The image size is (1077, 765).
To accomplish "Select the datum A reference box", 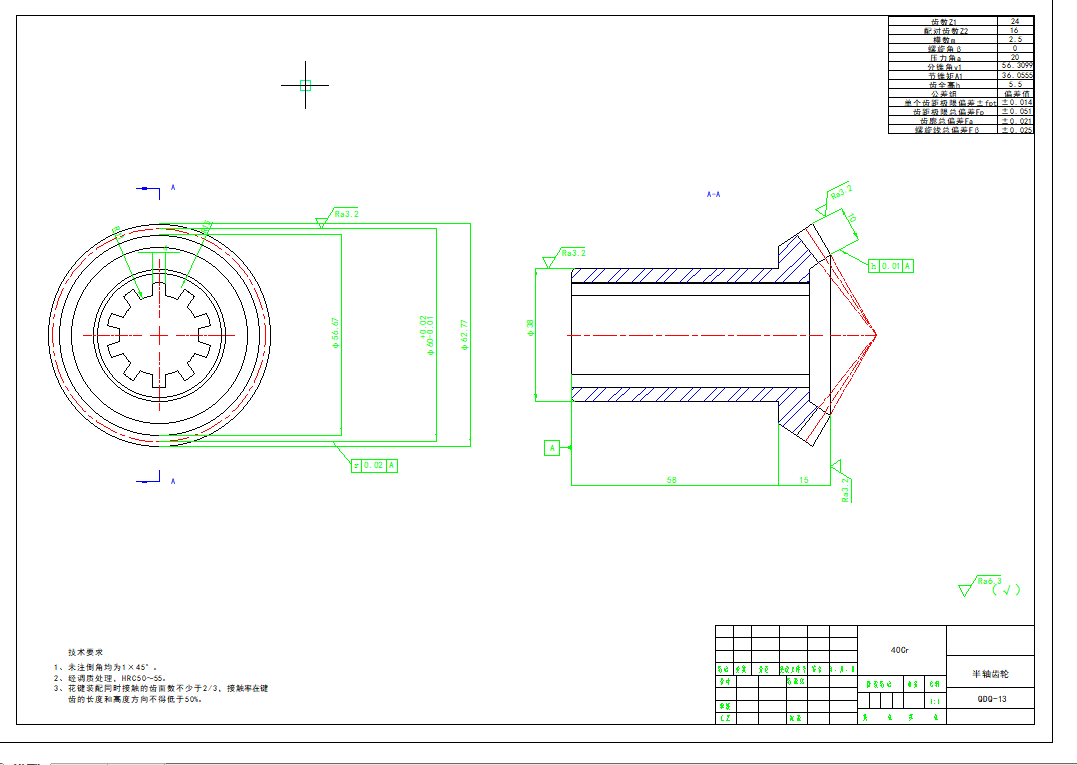I will pyautogui.click(x=552, y=448).
